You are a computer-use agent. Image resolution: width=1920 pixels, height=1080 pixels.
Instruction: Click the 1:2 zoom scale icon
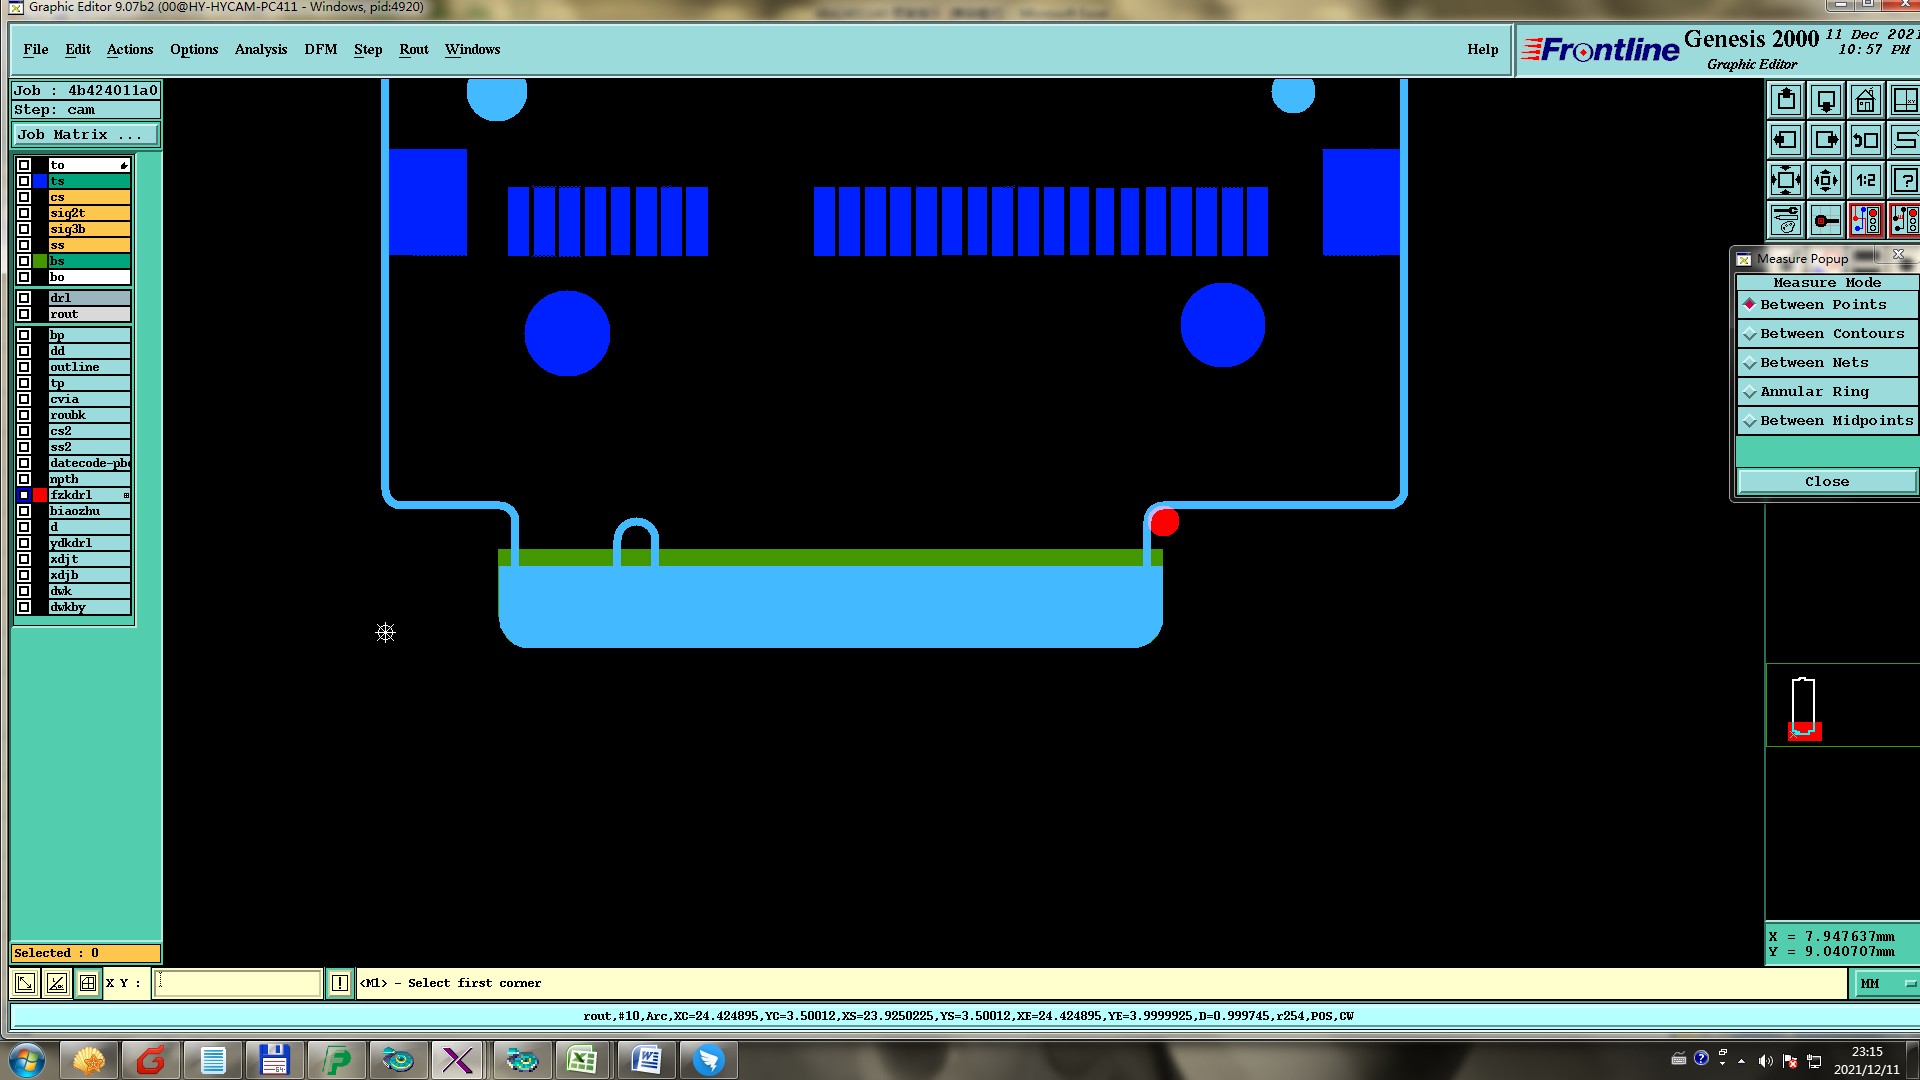pos(1865,181)
